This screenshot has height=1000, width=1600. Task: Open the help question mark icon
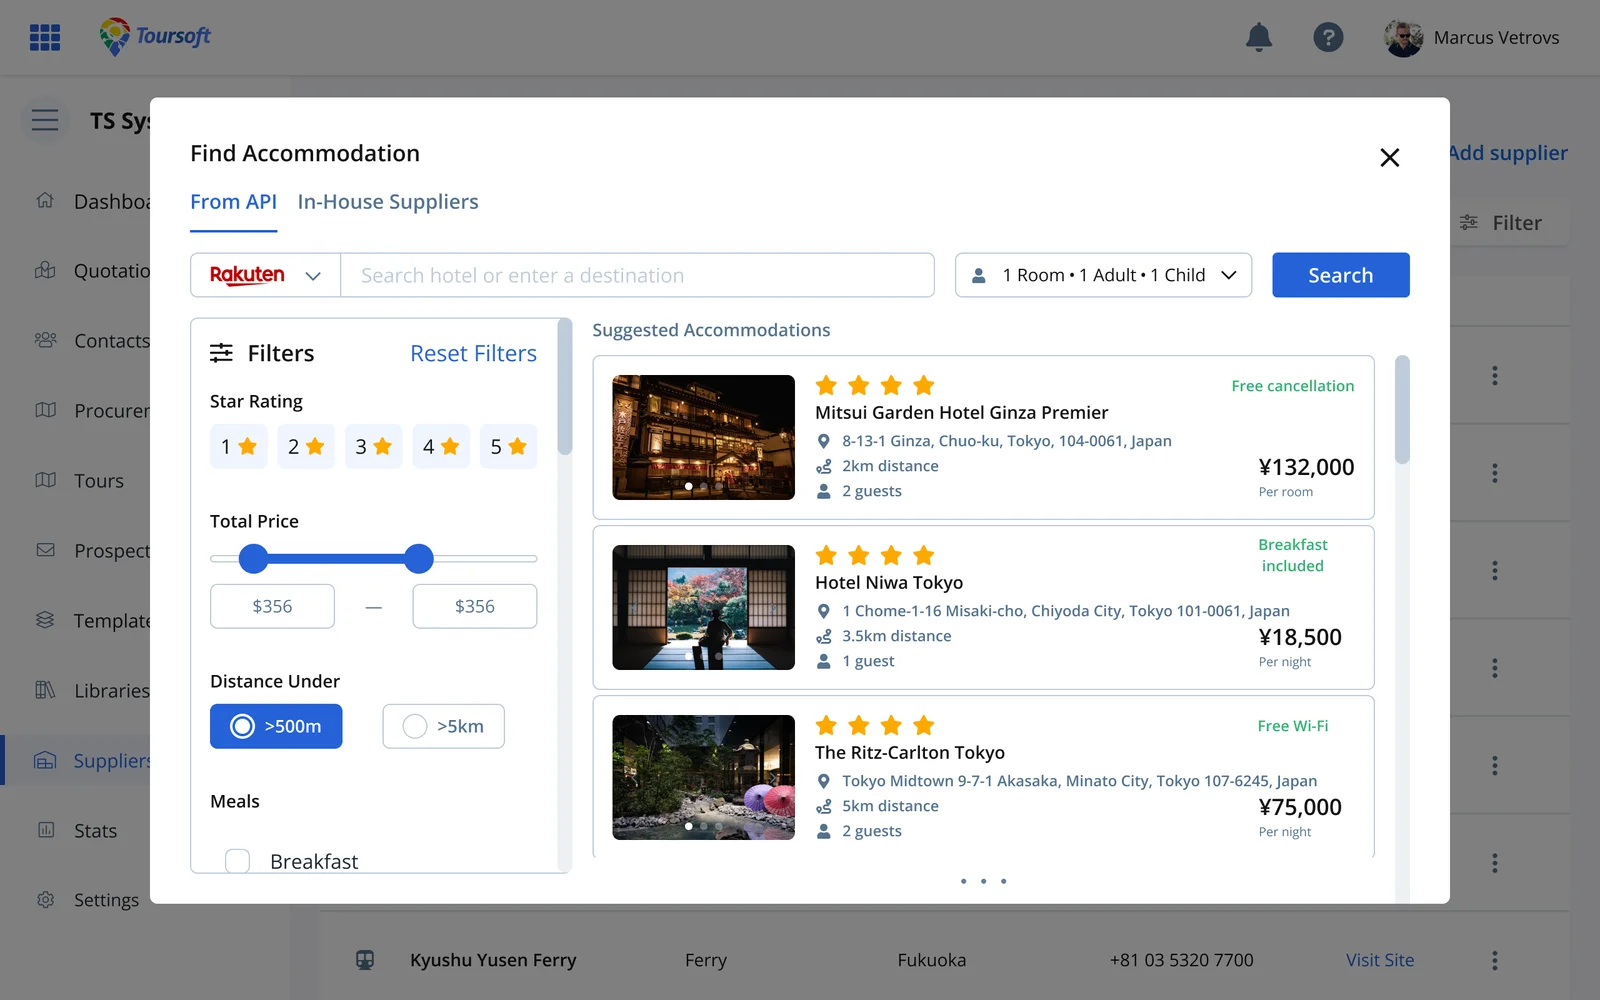click(1328, 37)
